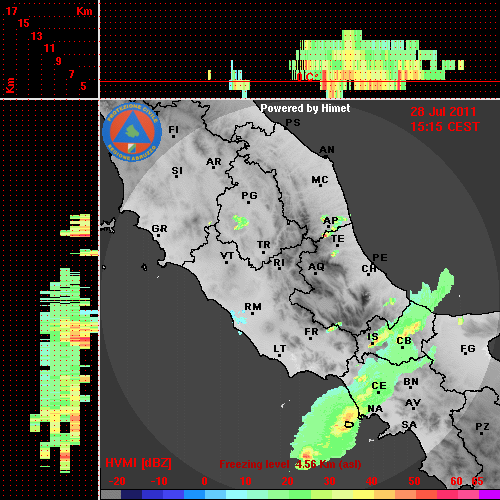Click the SI city label

tap(177, 171)
